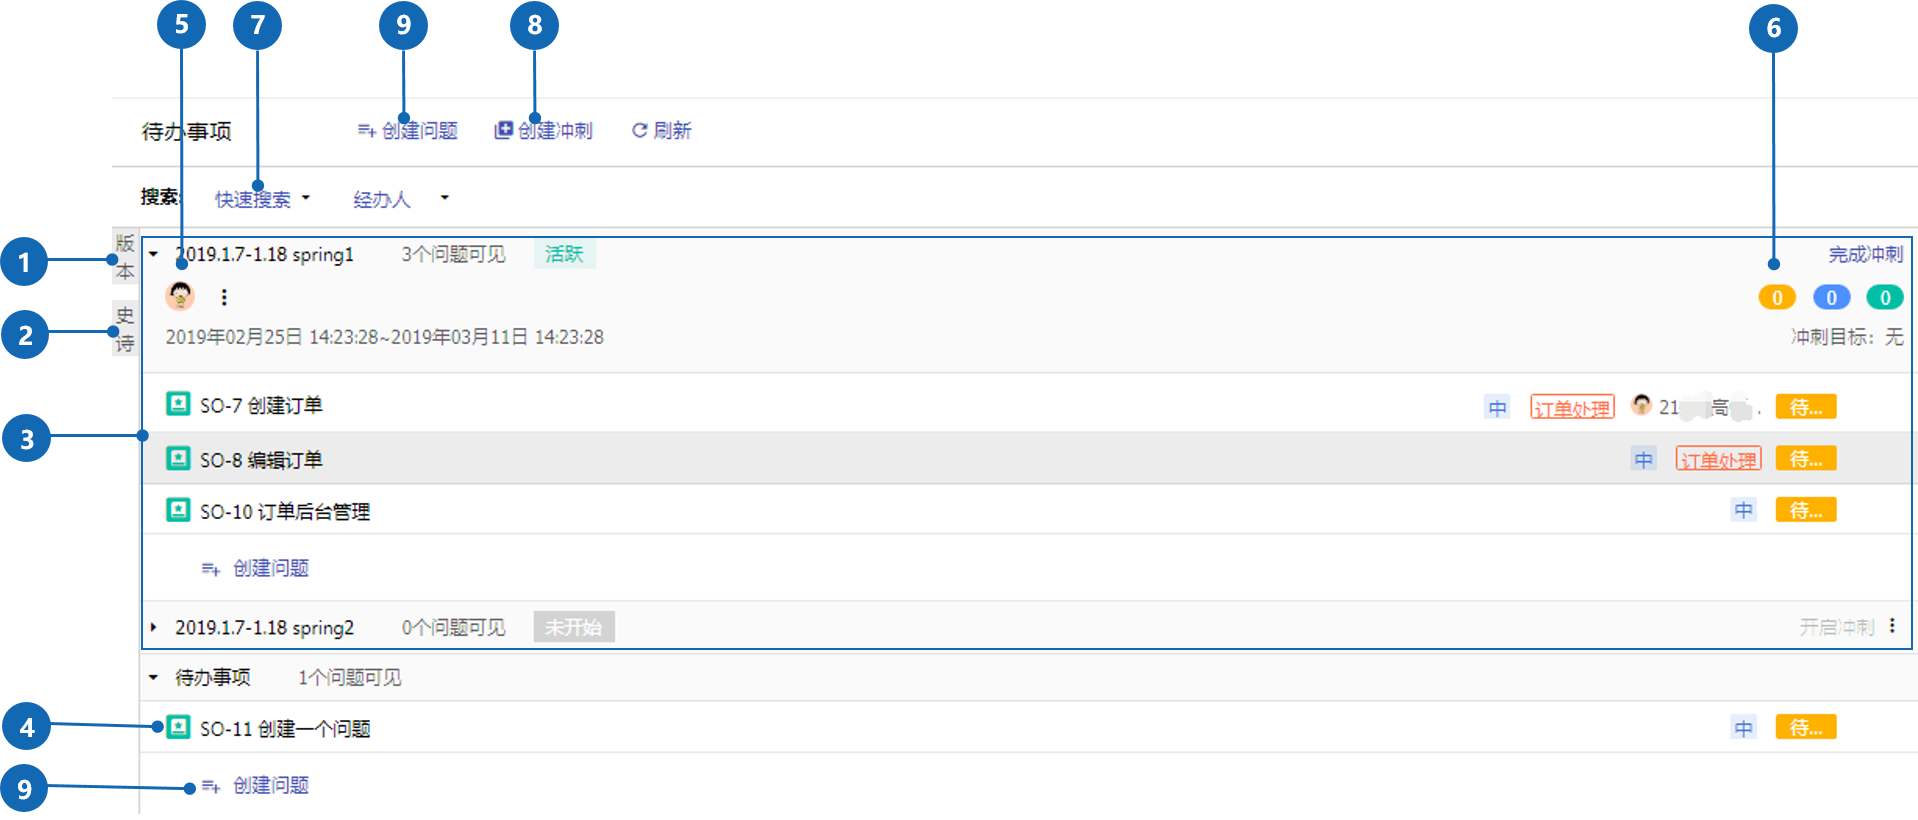
Task: Click the story type icon of SO-11
Action: tap(178, 727)
